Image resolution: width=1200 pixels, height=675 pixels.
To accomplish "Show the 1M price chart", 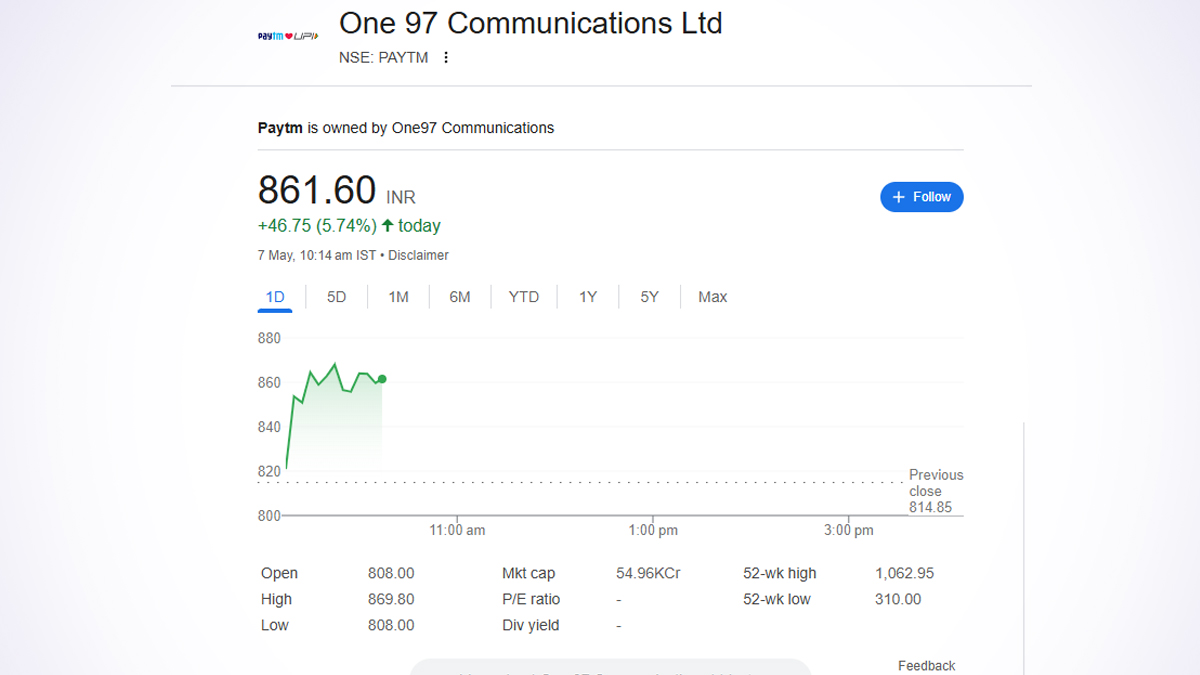I will [x=398, y=297].
